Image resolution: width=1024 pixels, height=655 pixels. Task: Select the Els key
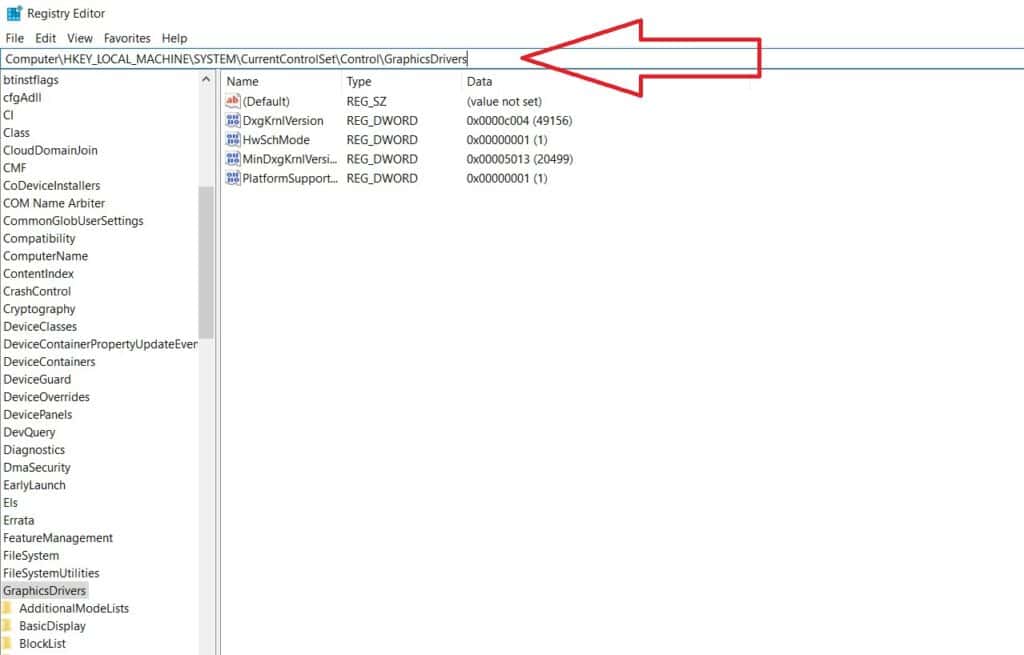coord(10,503)
